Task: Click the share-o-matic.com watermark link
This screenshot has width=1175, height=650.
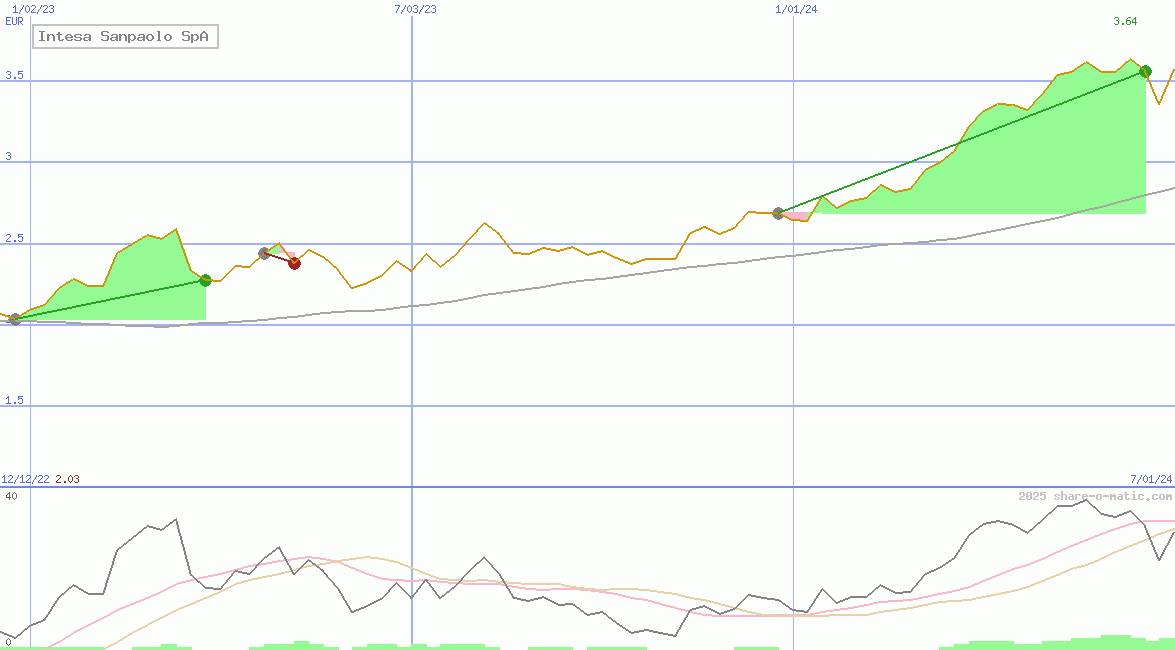Action: click(x=1094, y=496)
